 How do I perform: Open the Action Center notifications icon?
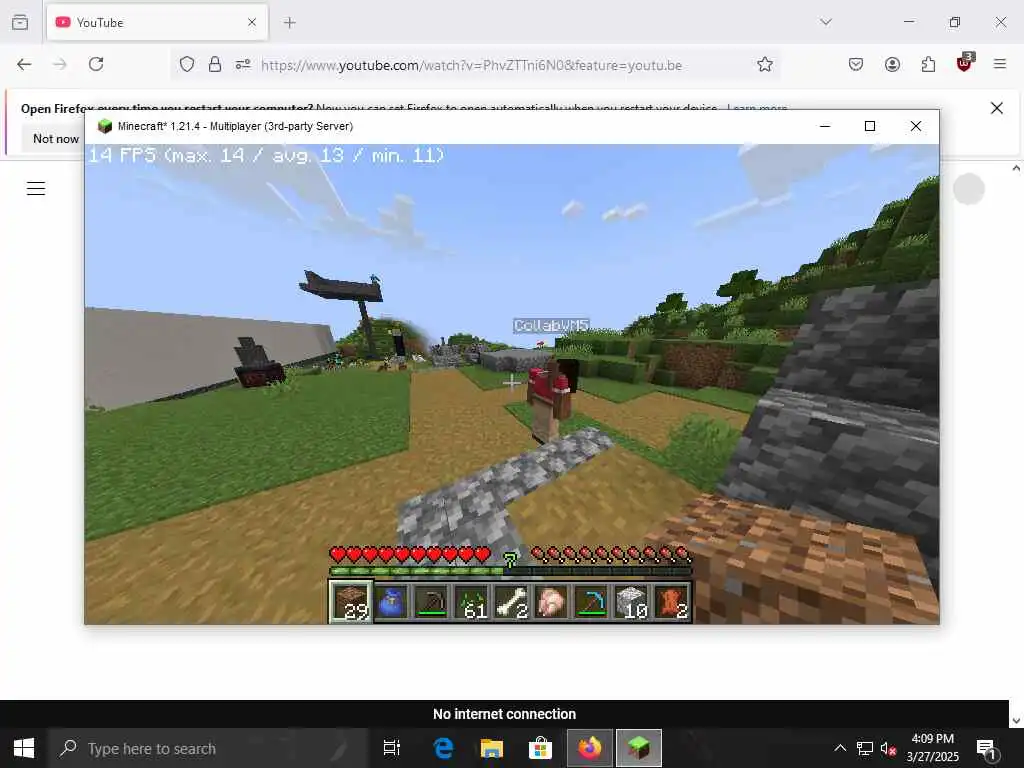tap(986, 748)
